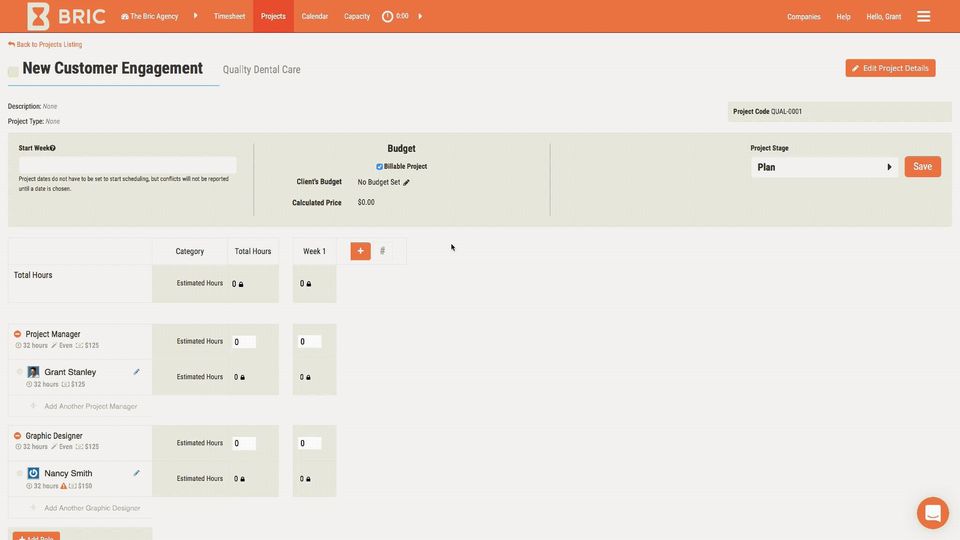Open the Help menu
The image size is (960, 540).
click(843, 17)
